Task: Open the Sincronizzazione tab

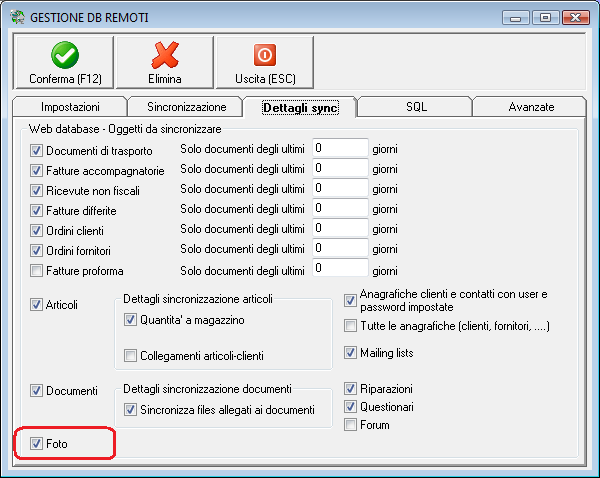Action: coord(186,107)
